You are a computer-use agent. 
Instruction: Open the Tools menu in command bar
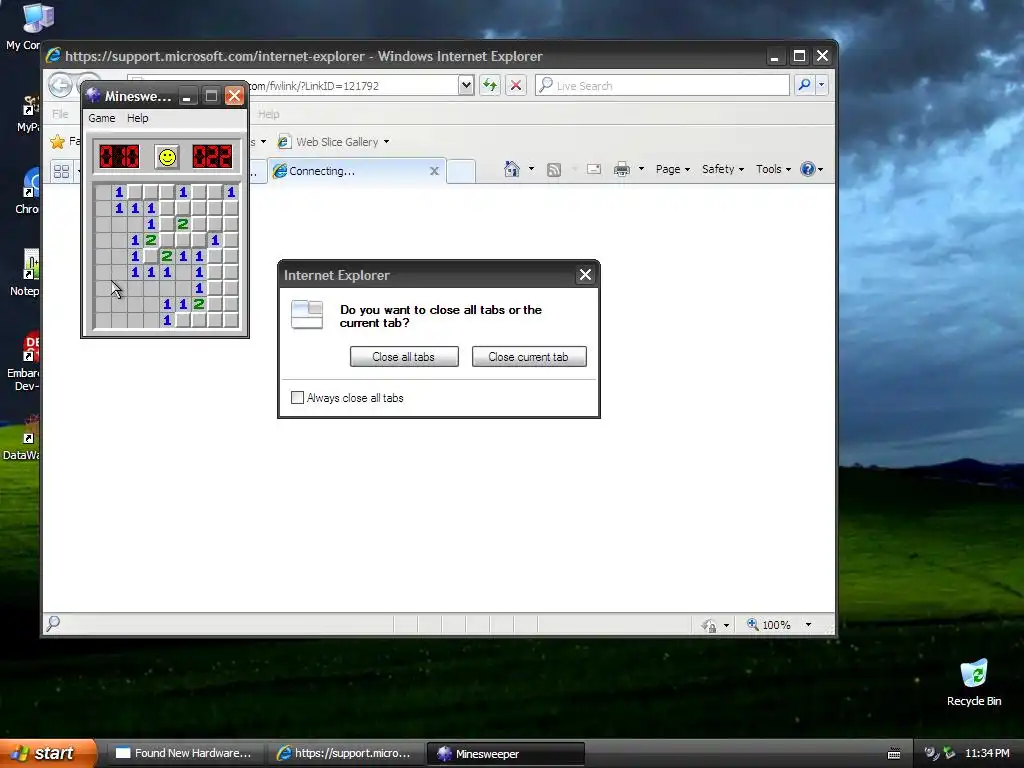773,169
